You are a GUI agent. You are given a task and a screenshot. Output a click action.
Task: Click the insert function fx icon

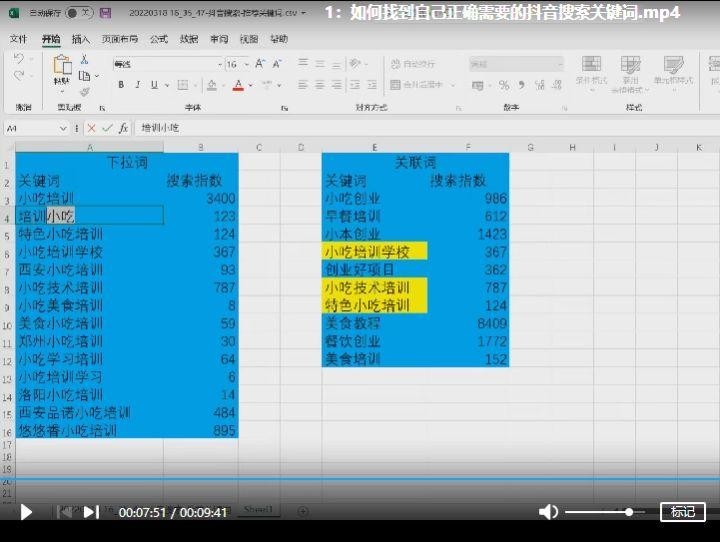pos(123,128)
